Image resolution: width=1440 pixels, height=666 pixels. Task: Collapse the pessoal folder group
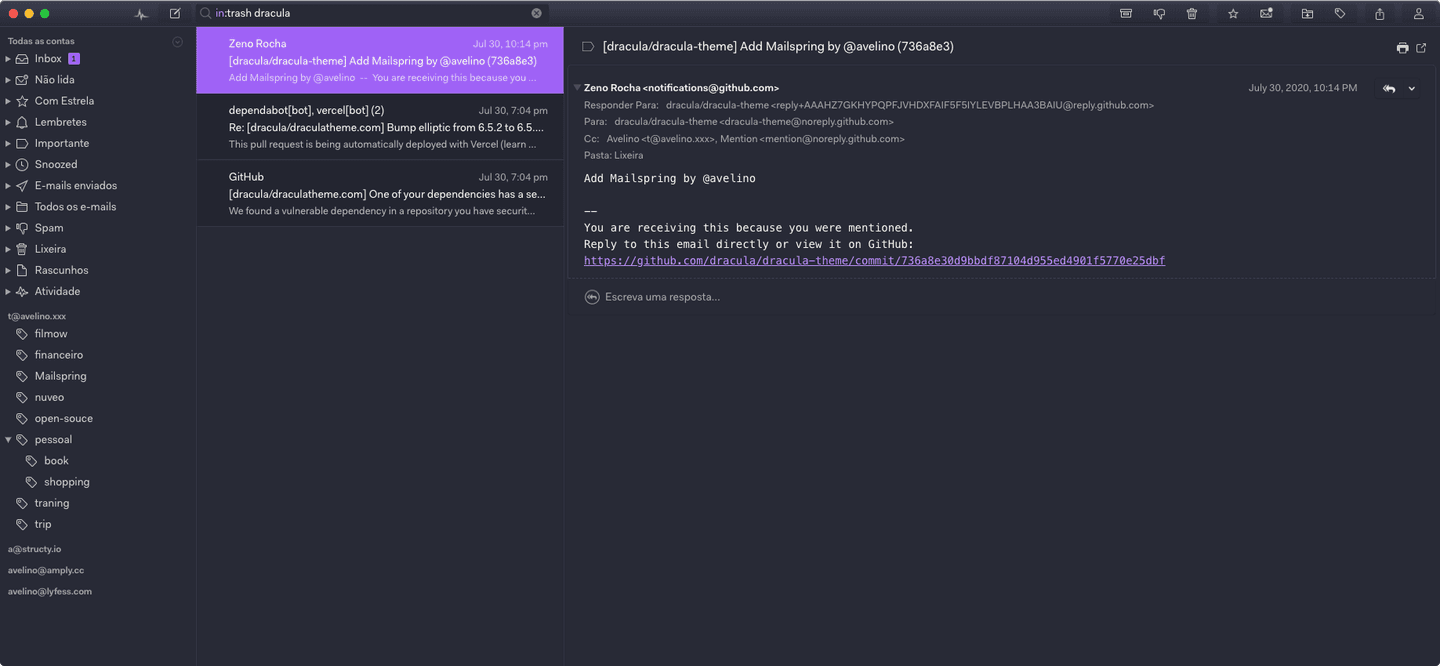point(8,439)
